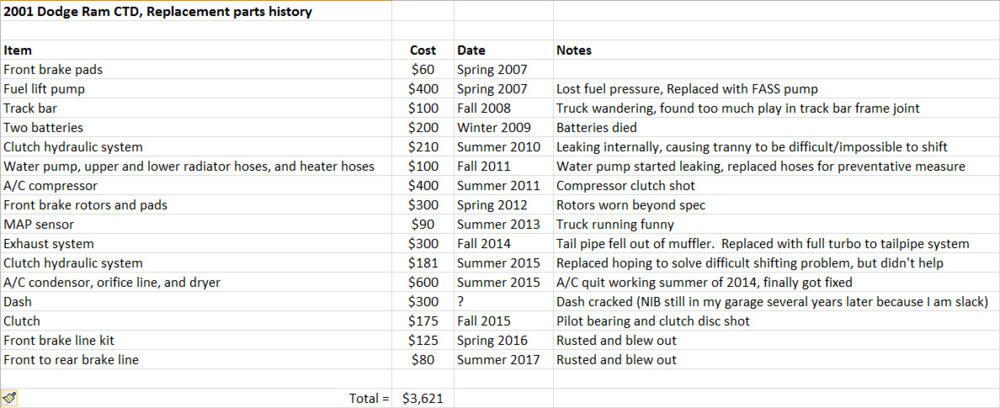Select the $181 clutch hydraulic cost cell
1000x408 pixels.
(424, 263)
